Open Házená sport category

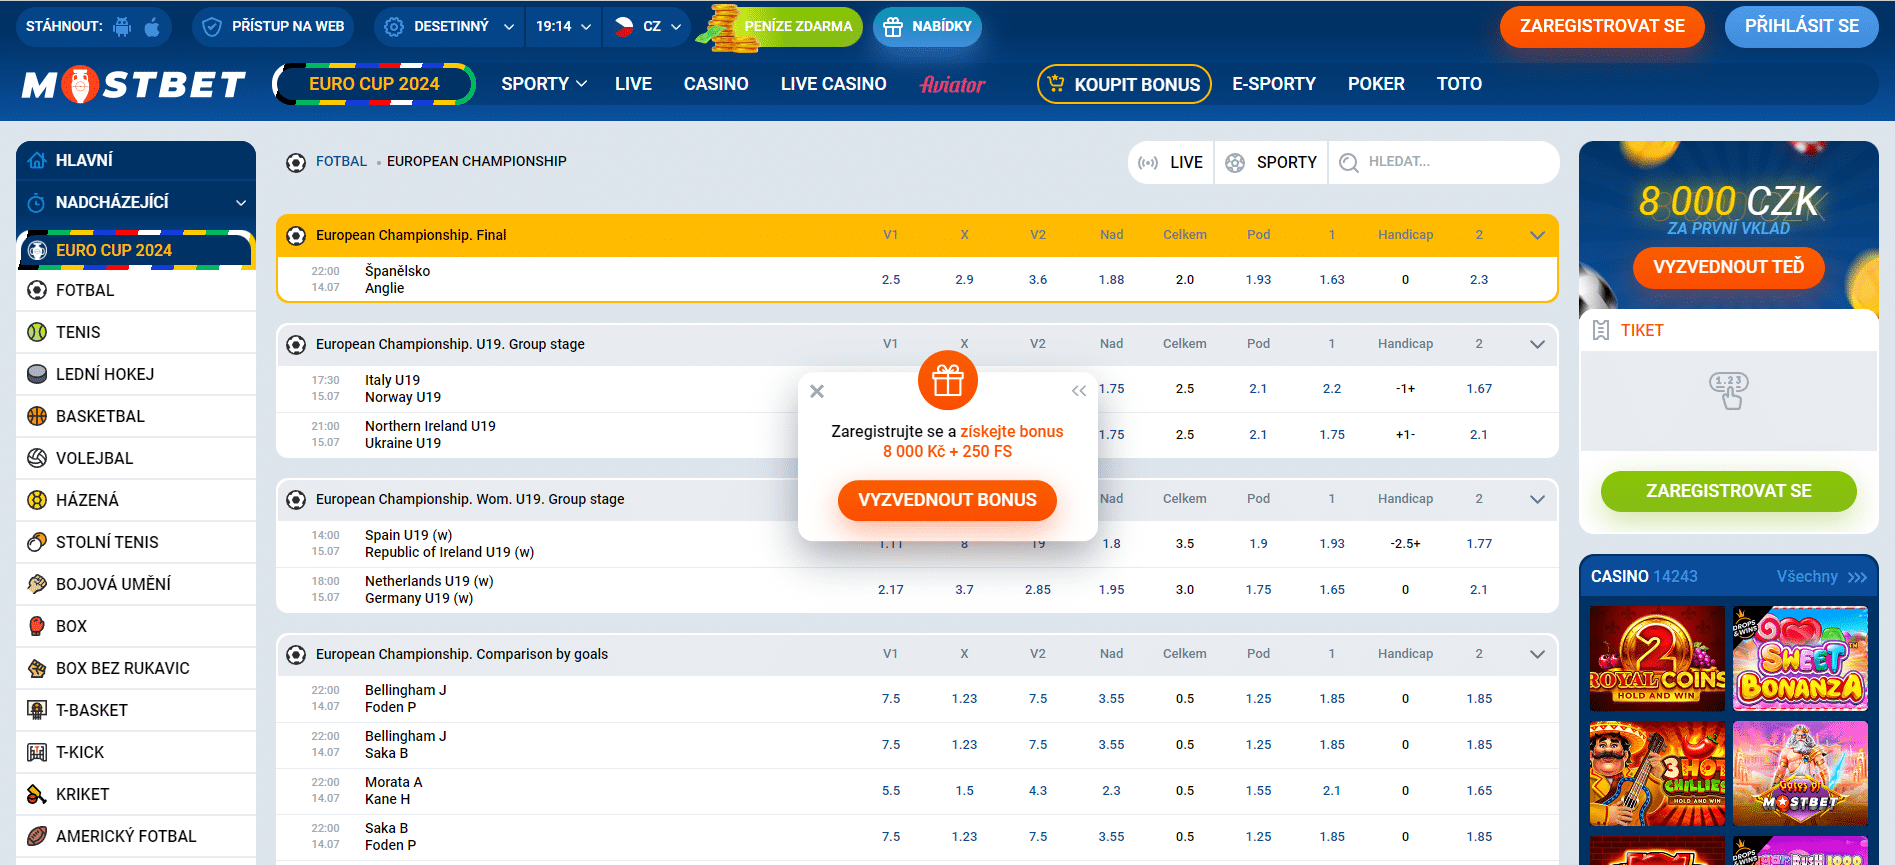point(135,500)
